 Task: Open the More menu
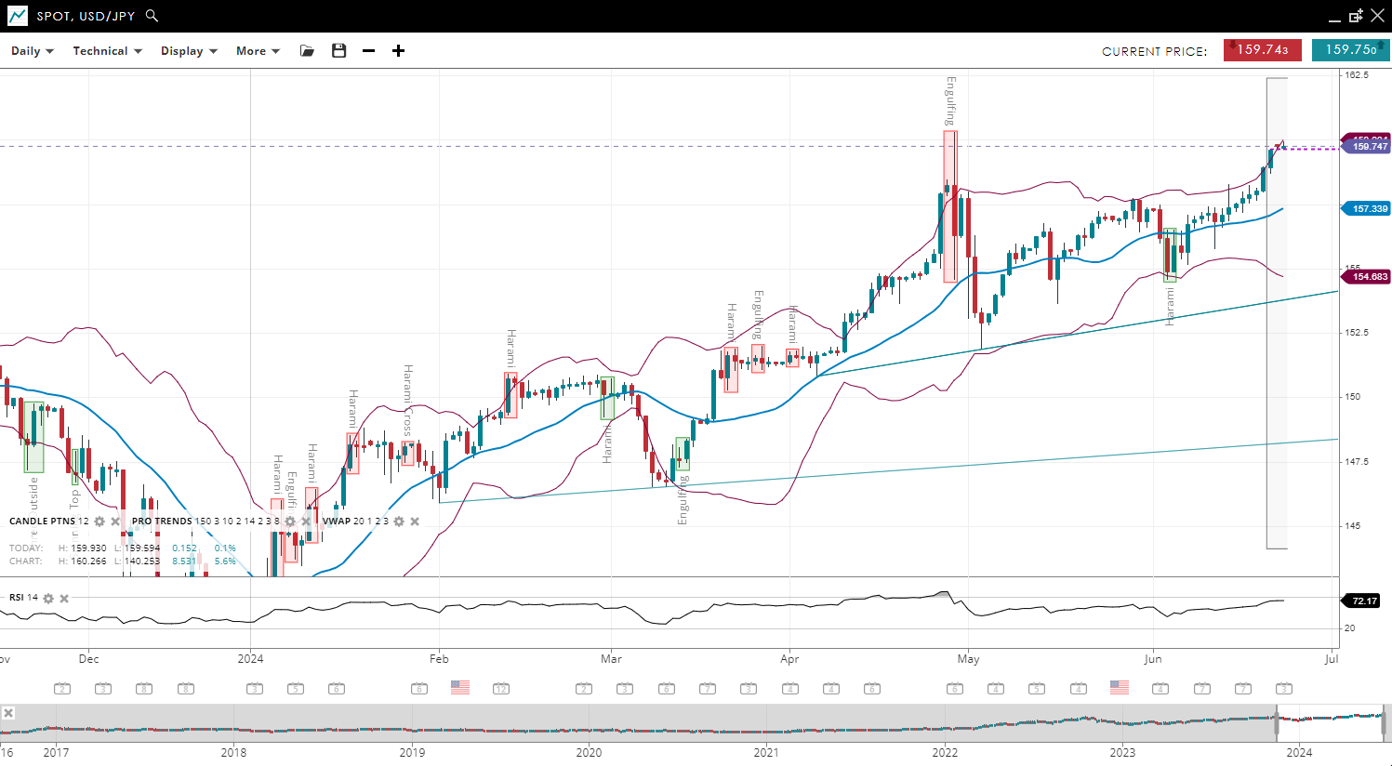pos(257,51)
